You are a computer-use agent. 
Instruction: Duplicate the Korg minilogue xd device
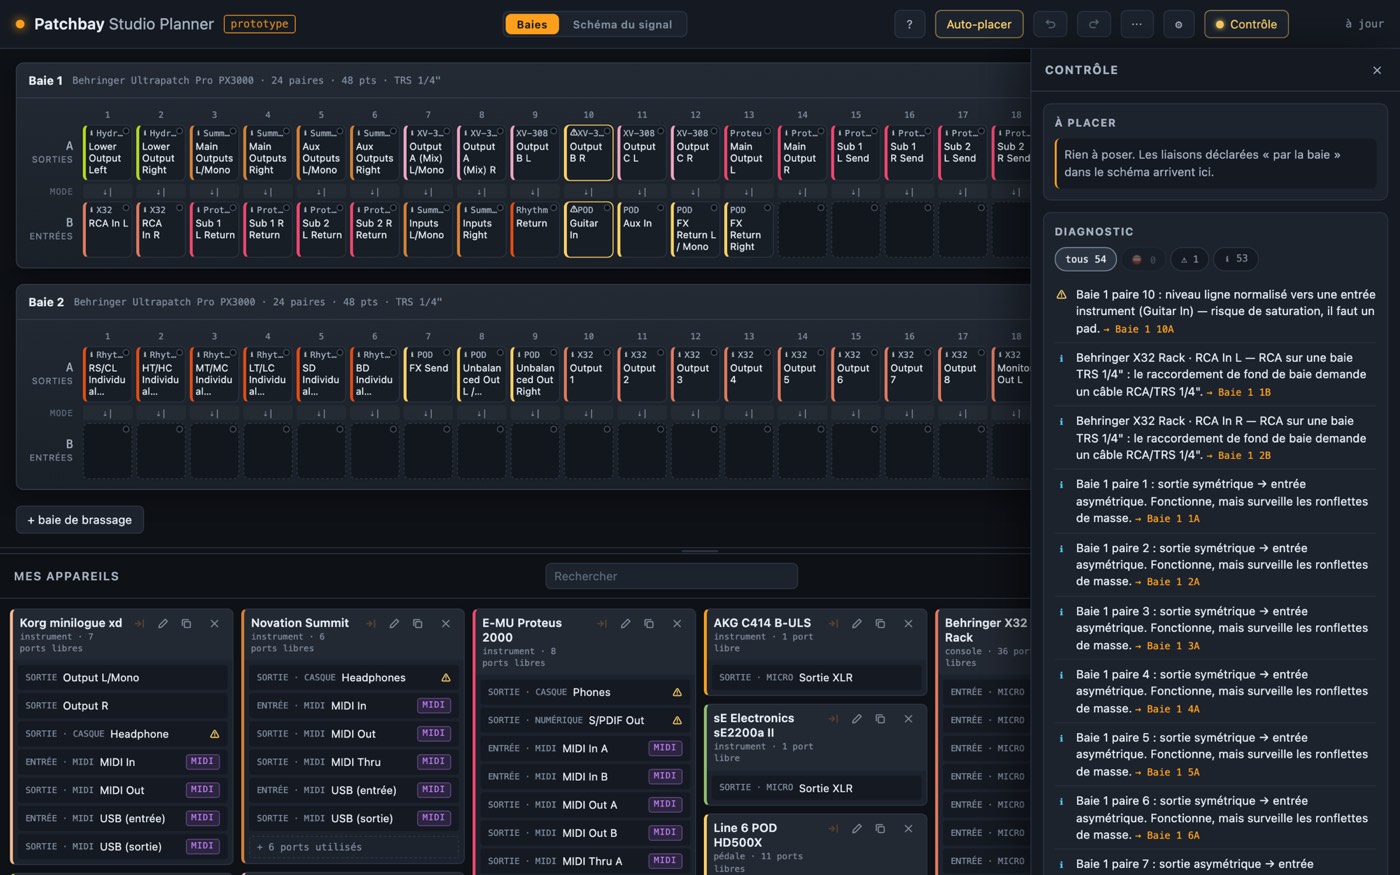tap(186, 623)
